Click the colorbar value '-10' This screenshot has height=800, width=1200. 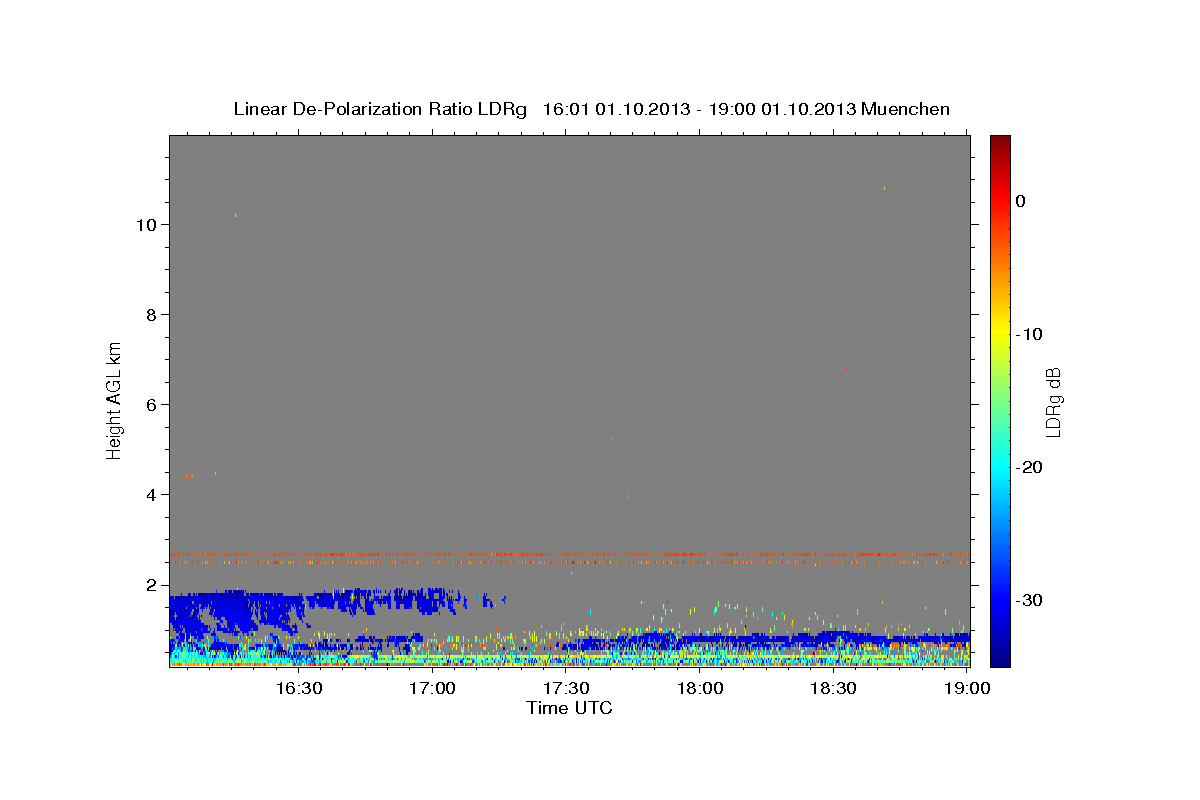click(x=1031, y=334)
